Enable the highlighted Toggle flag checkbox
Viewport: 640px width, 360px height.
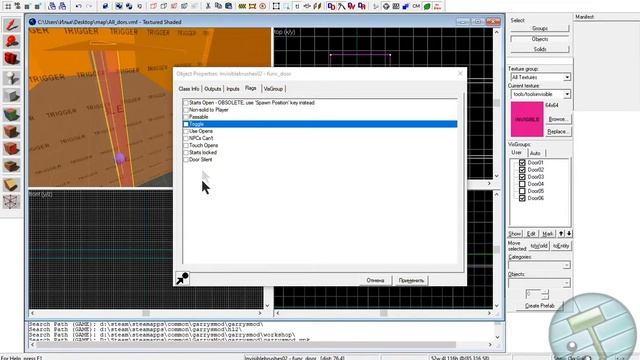point(186,124)
